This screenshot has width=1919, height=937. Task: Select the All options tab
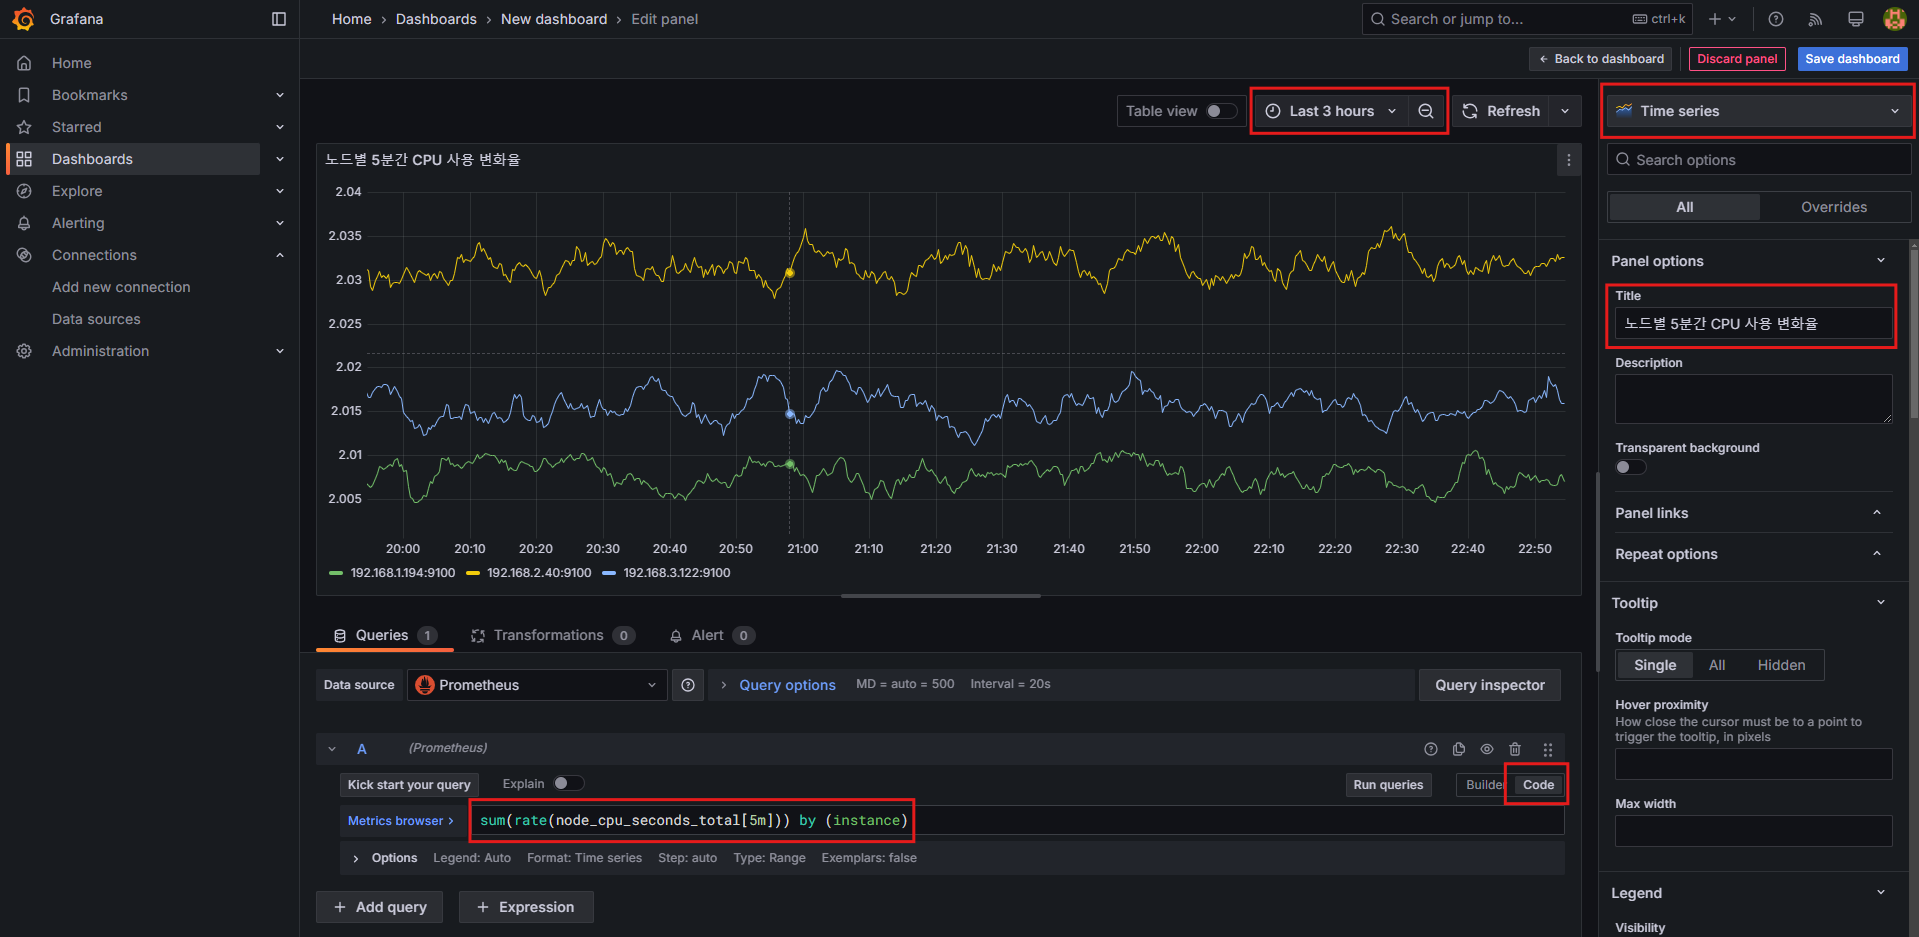[x=1684, y=207]
